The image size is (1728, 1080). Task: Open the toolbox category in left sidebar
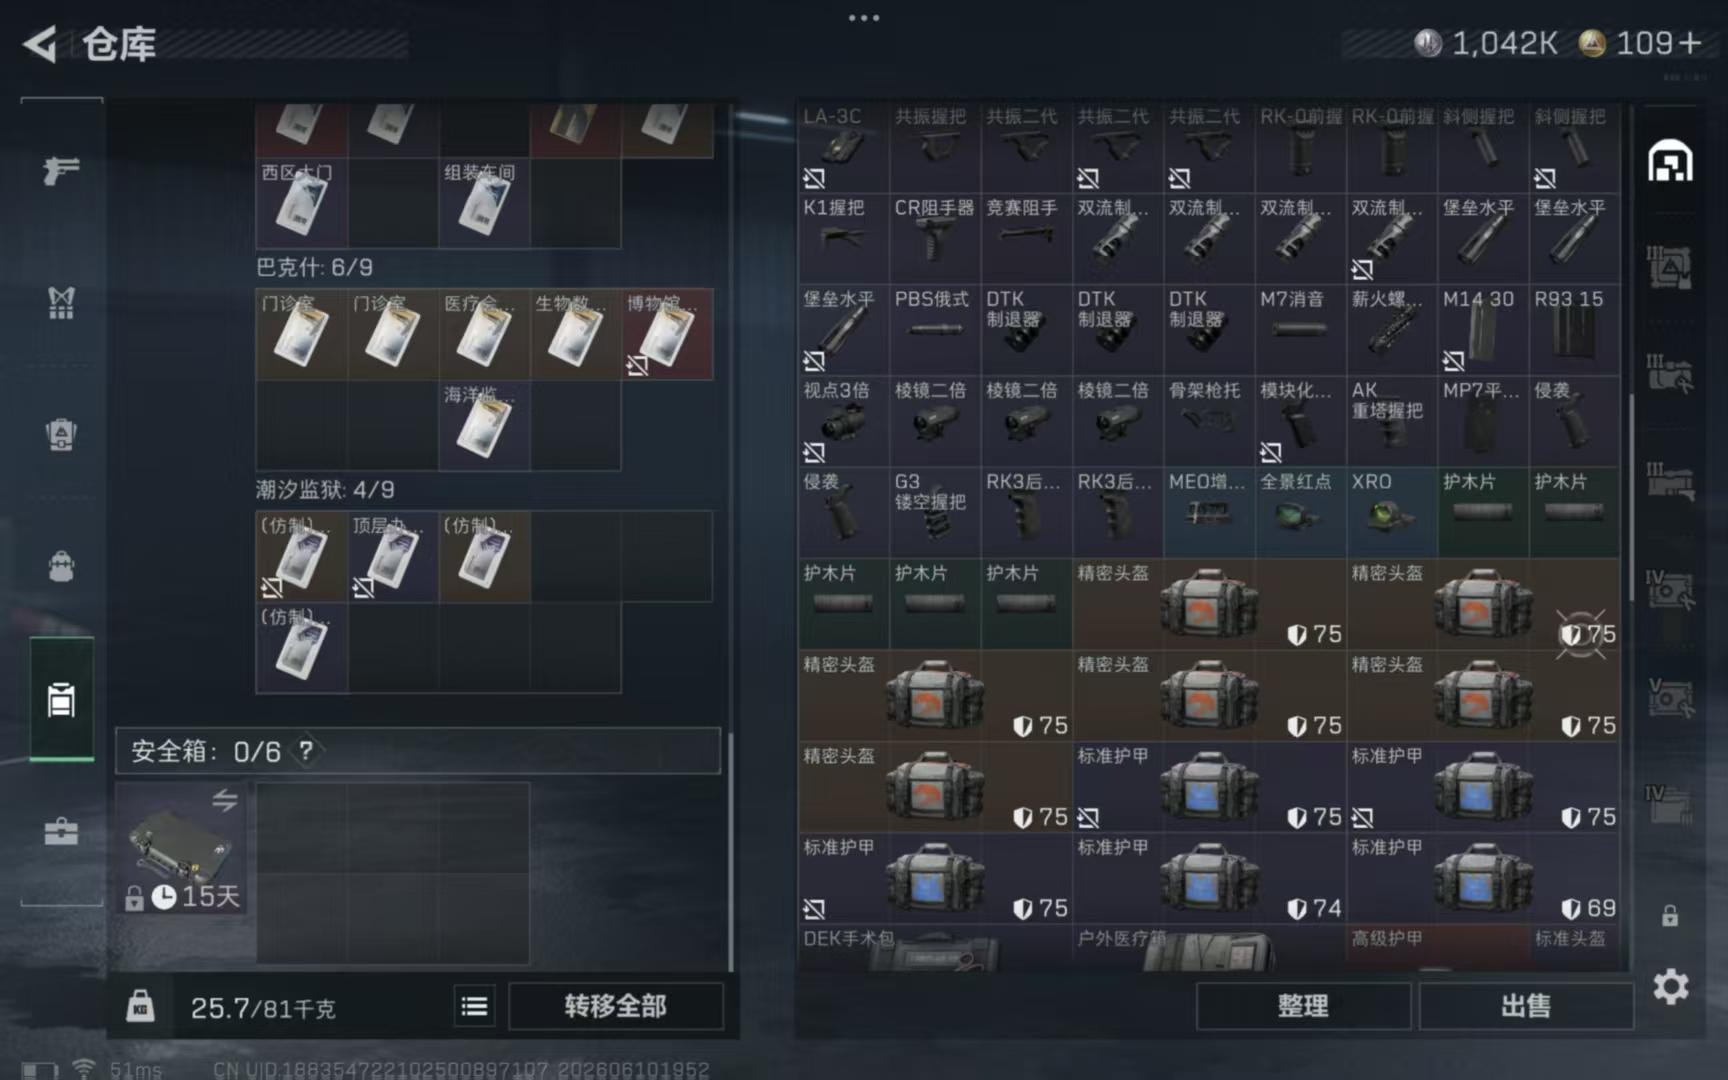tap(61, 831)
